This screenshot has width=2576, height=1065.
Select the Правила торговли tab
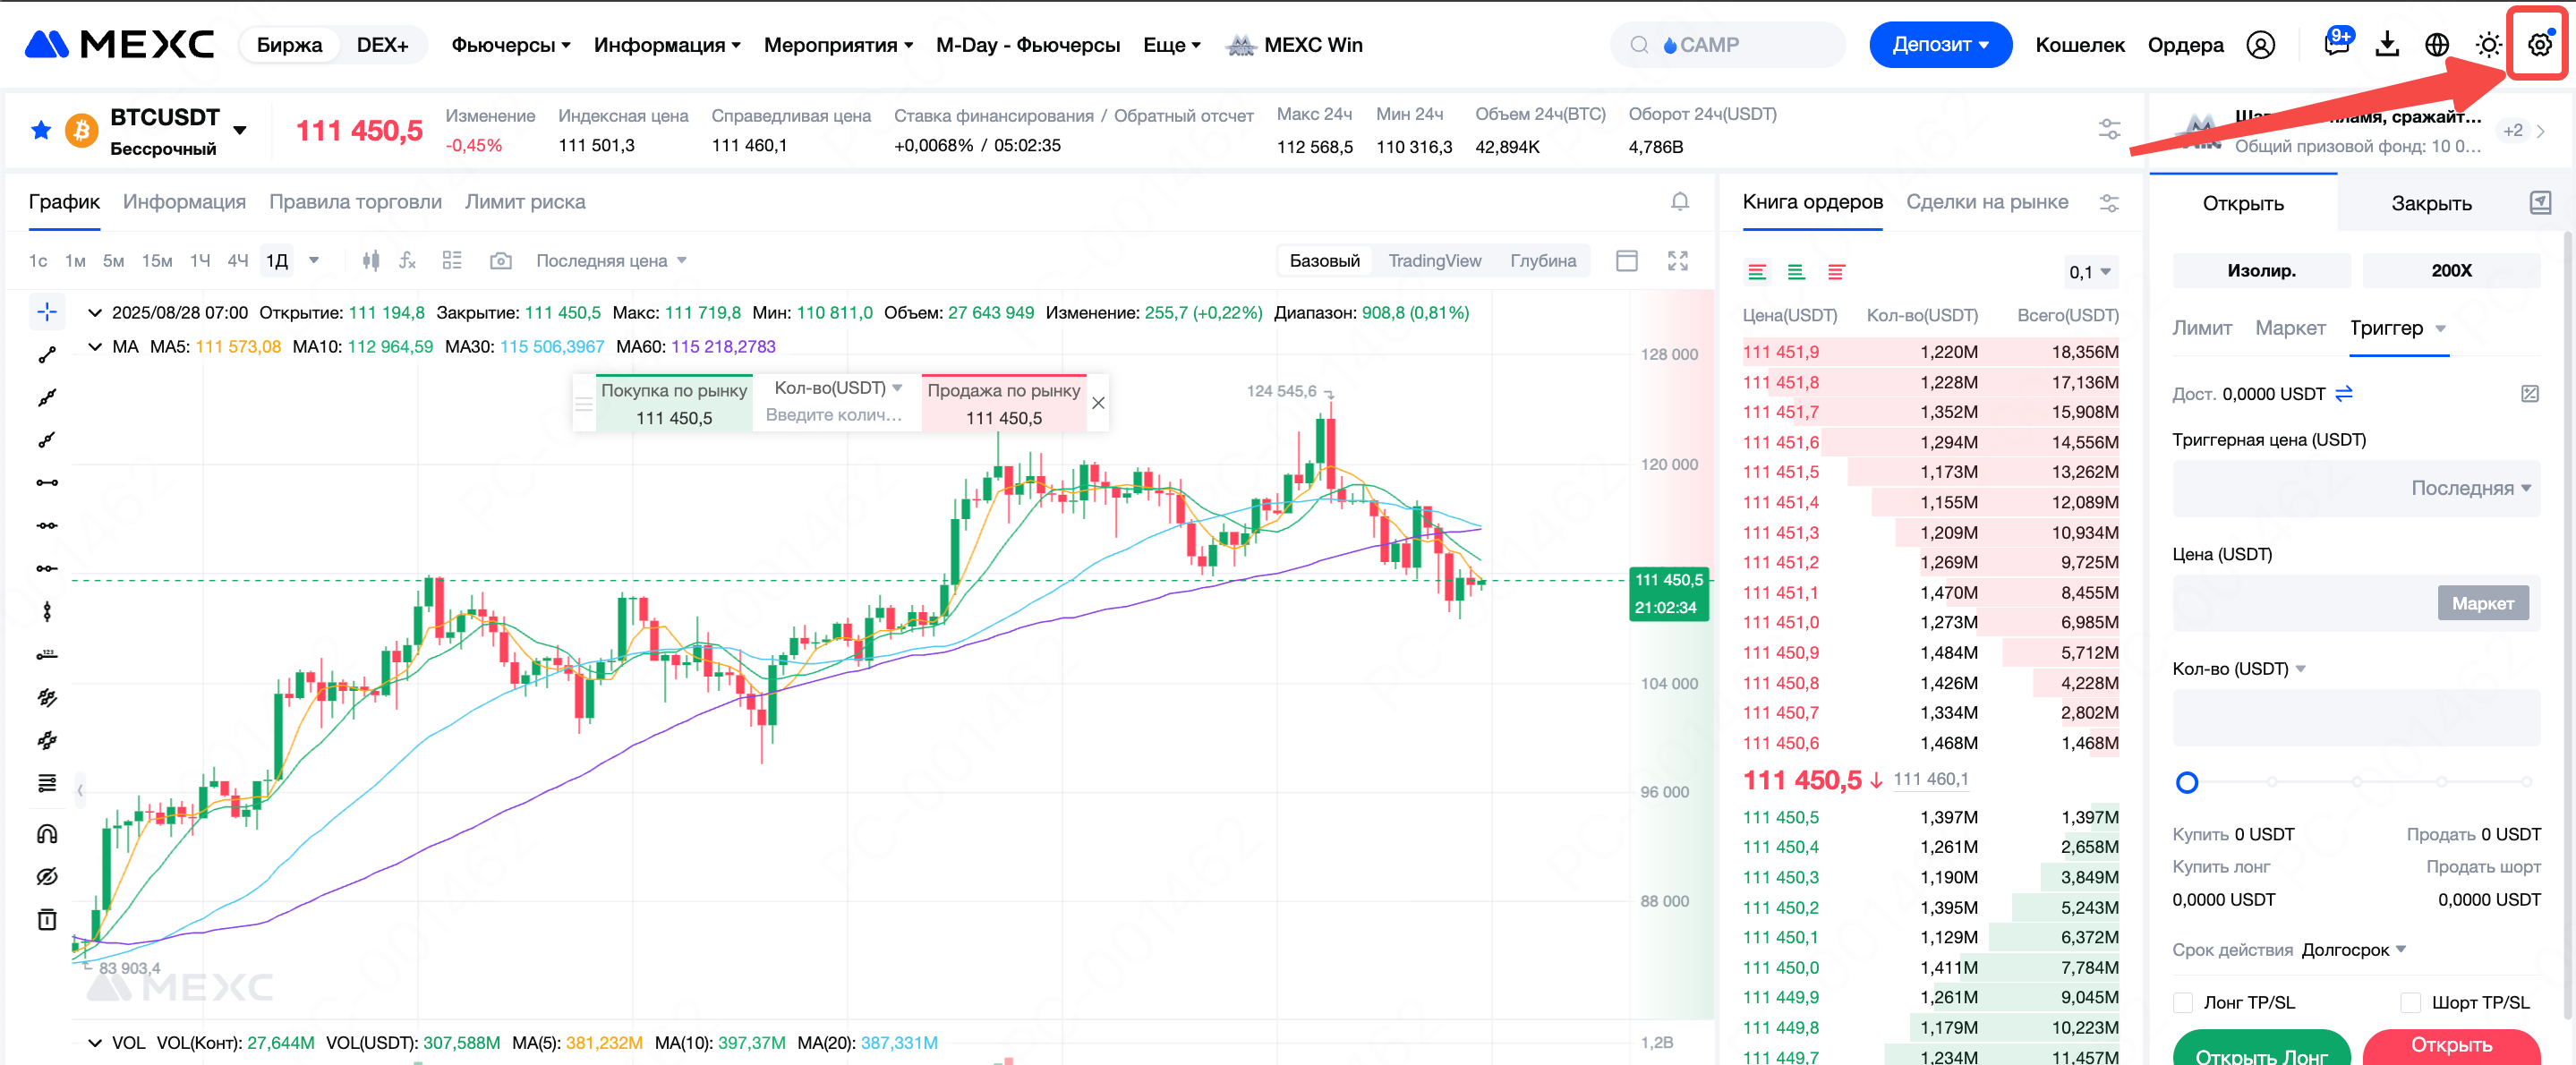pos(355,202)
